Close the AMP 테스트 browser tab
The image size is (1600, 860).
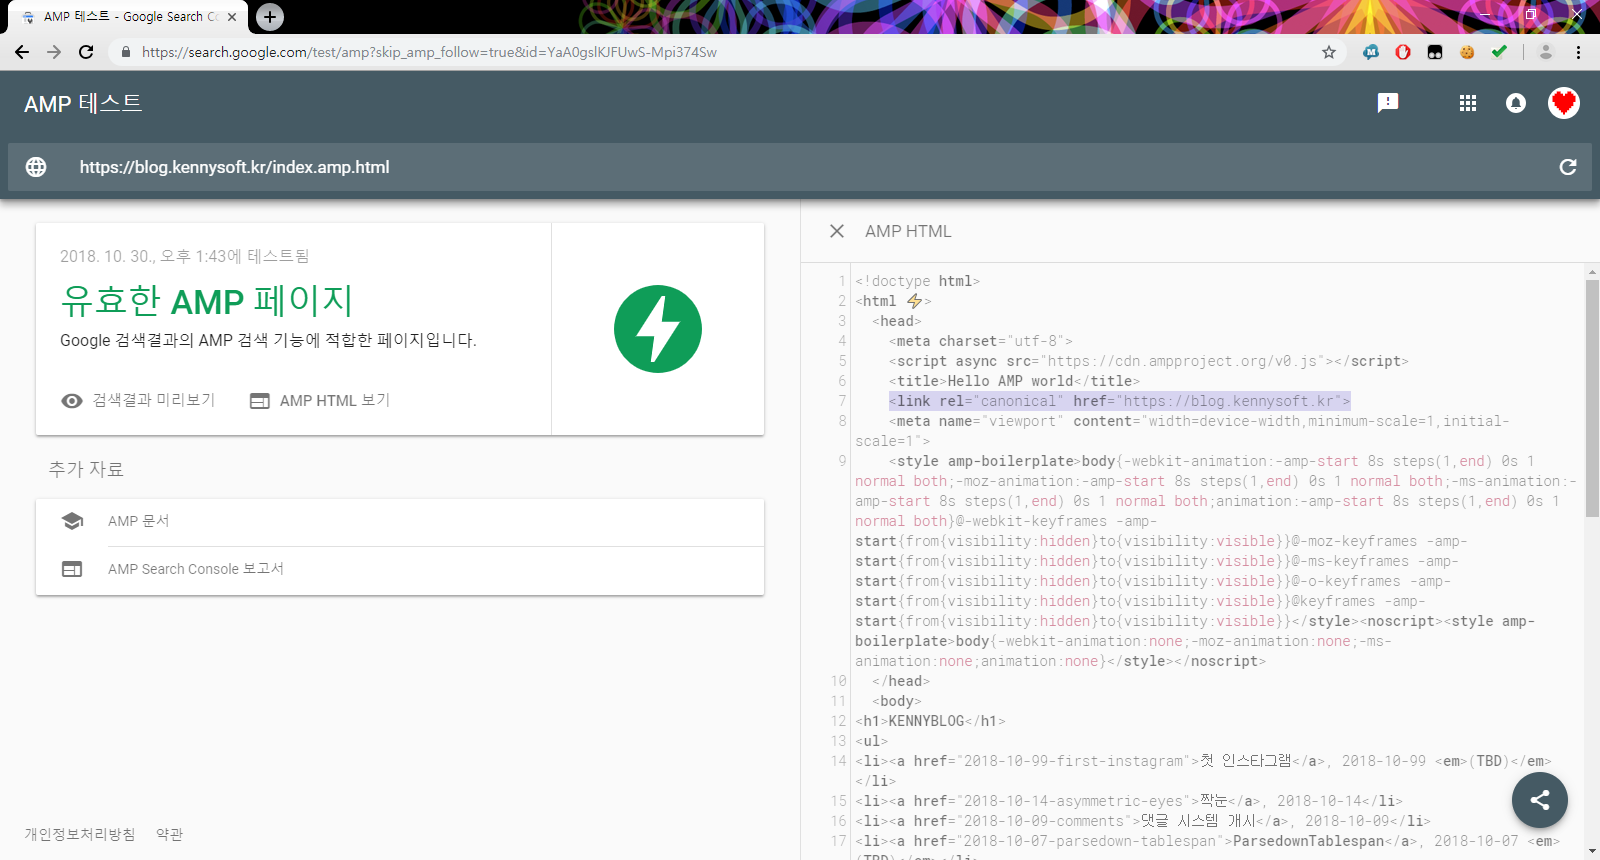[232, 17]
